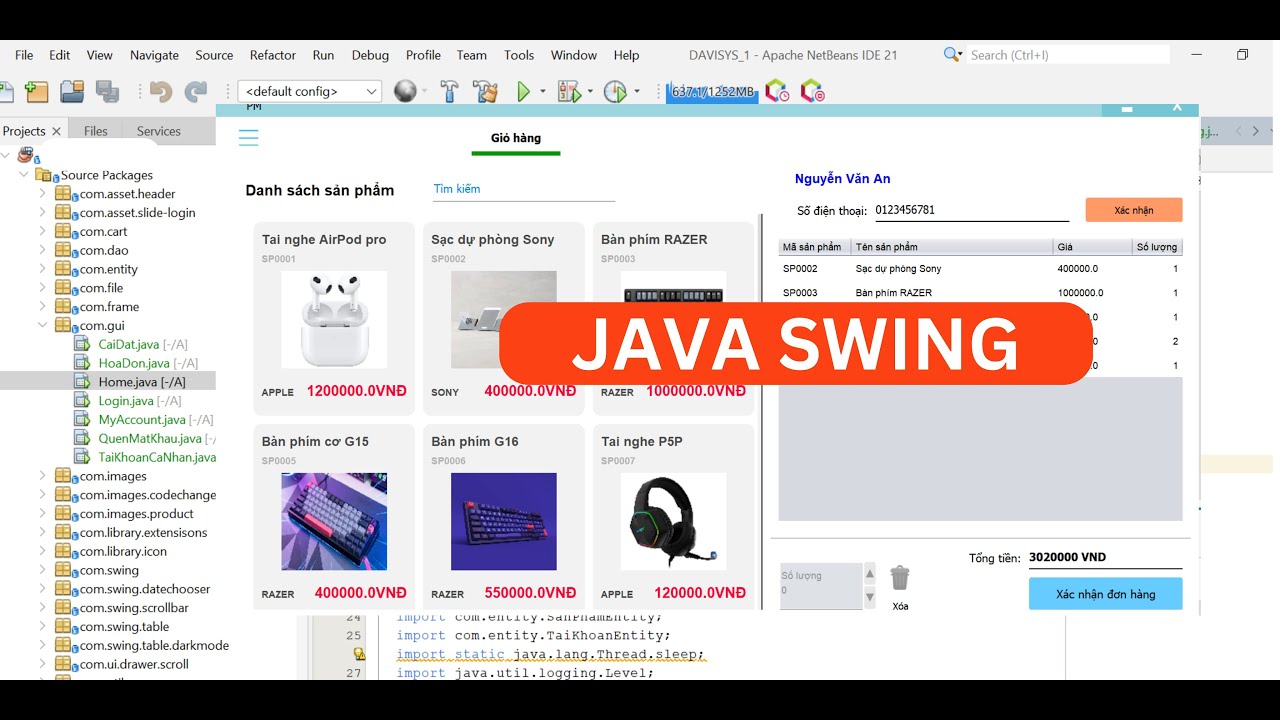1280x720 pixels.
Task: Select the Giỏ hàng tab
Action: point(516,138)
